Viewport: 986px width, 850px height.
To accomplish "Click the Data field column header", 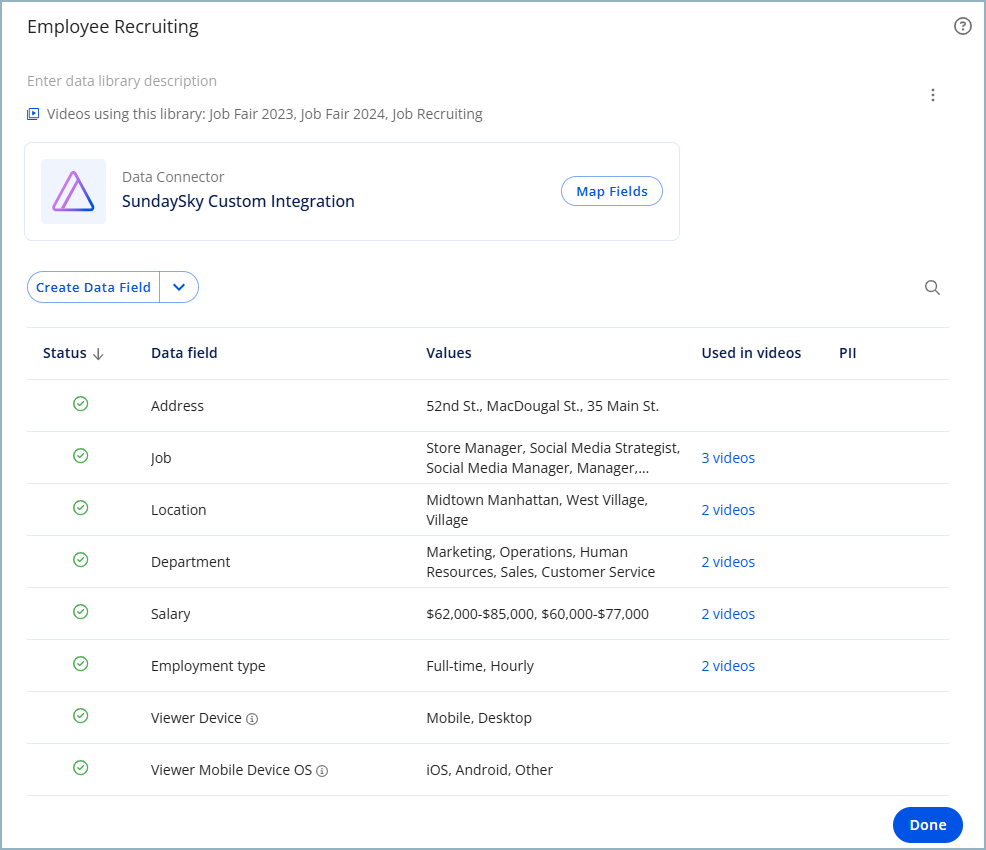I will (184, 353).
